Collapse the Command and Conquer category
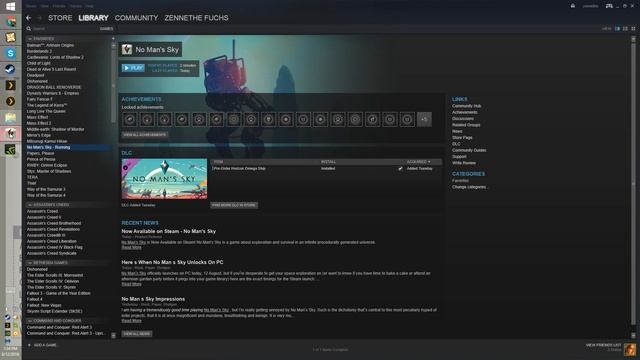This screenshot has width=640, height=360. click(30, 321)
